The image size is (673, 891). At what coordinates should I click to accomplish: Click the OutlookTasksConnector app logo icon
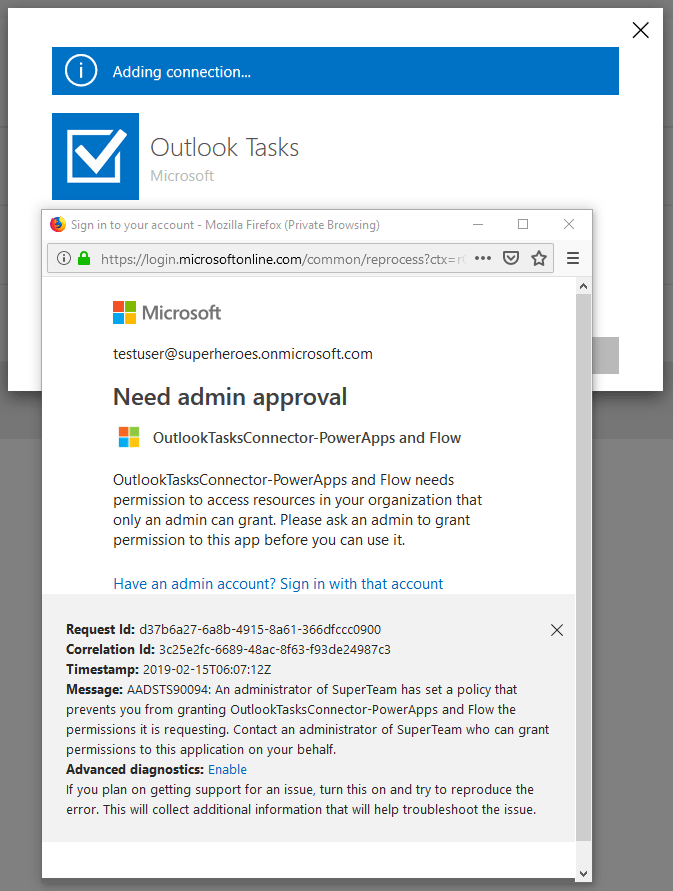pyautogui.click(x=129, y=438)
